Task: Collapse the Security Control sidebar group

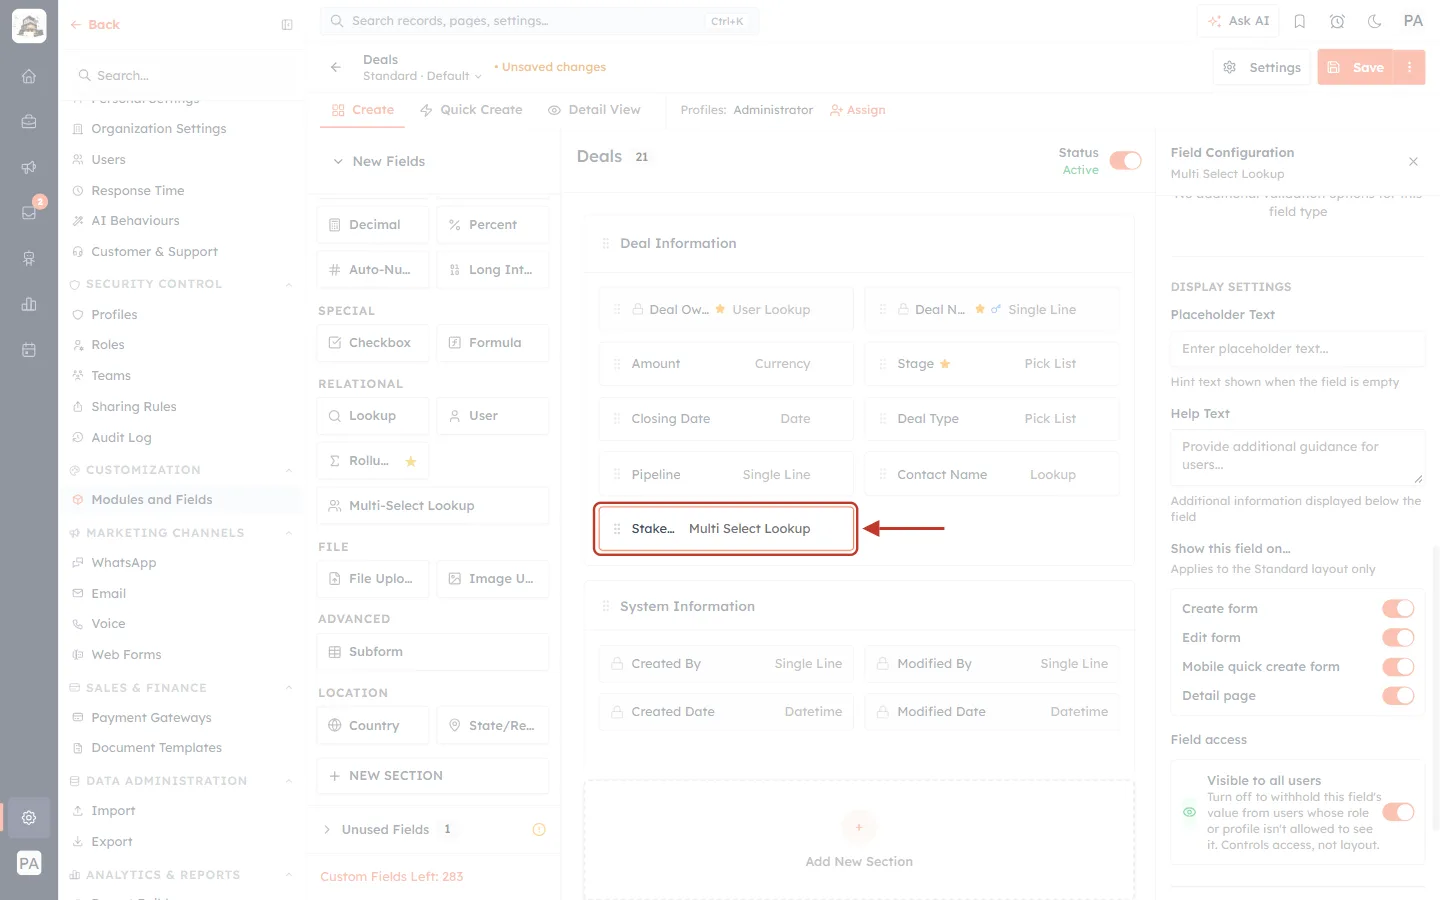Action: pyautogui.click(x=289, y=284)
